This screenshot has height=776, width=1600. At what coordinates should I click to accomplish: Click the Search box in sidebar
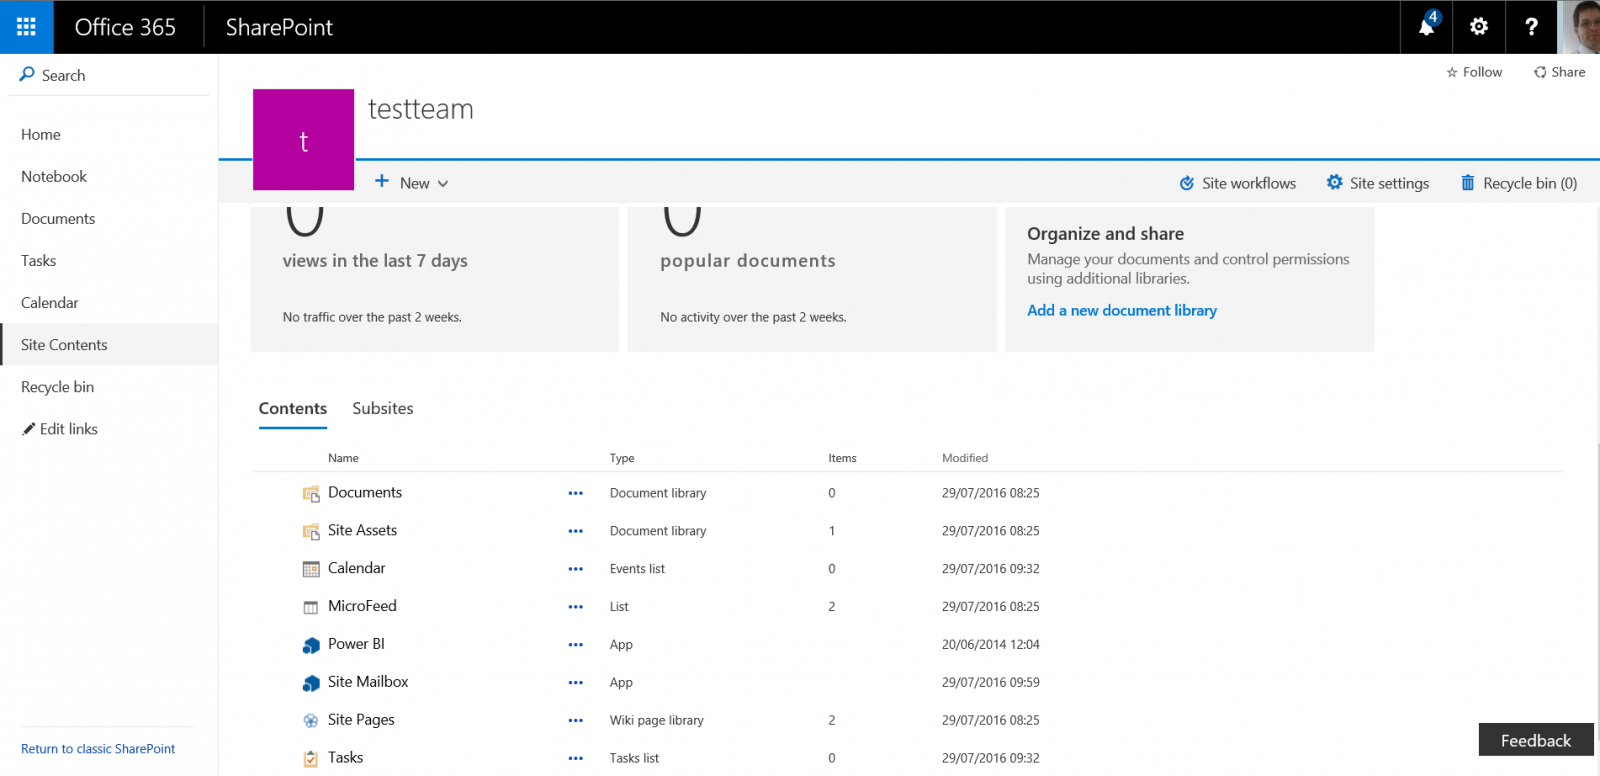coord(109,75)
